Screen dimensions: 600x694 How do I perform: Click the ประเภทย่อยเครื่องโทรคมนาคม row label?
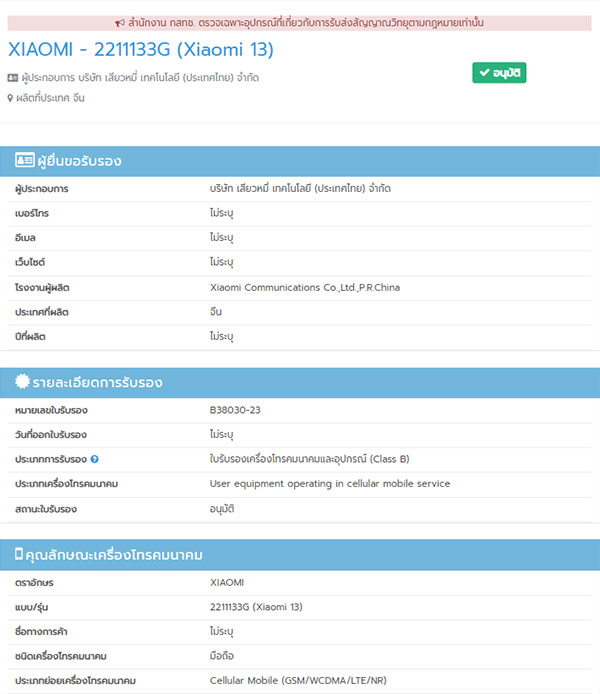pos(75,681)
